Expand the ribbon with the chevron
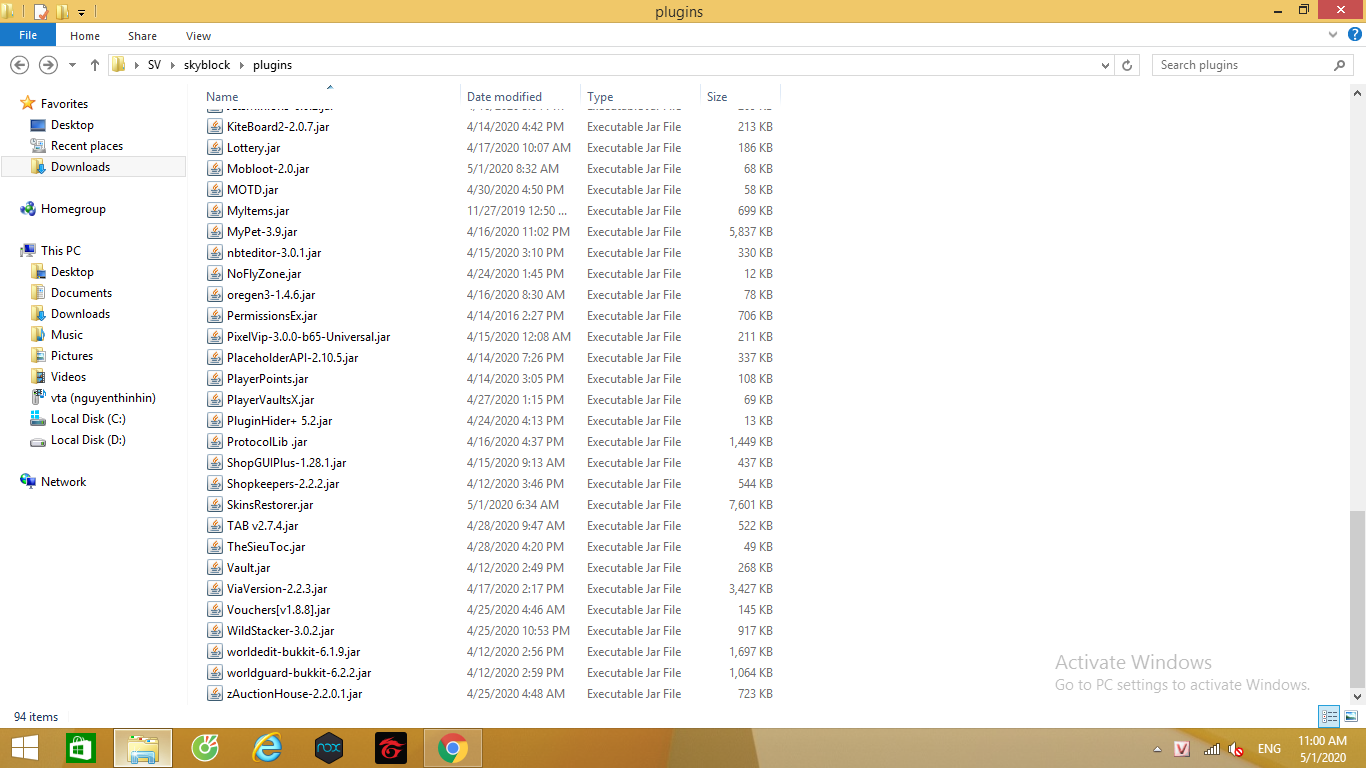This screenshot has width=1366, height=768. click(1333, 35)
